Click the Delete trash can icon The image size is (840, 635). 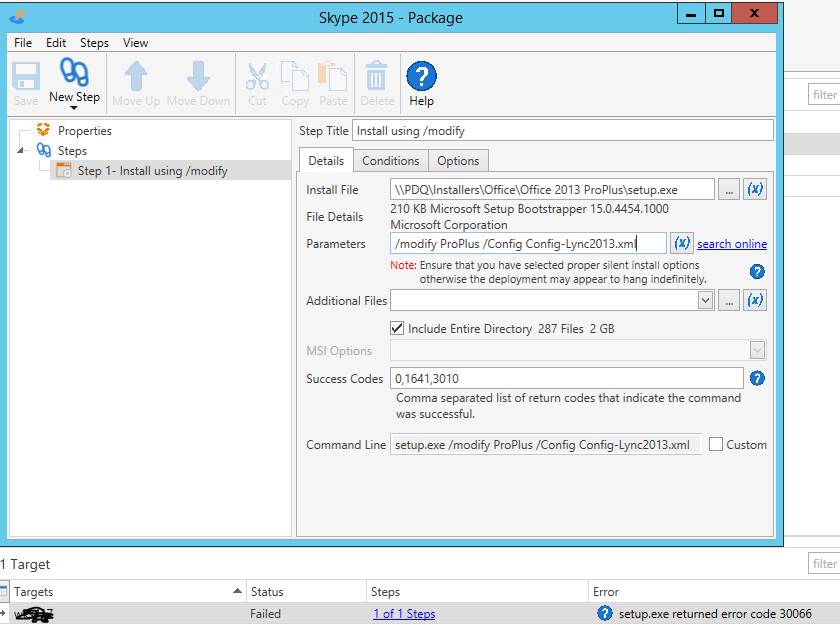(376, 77)
